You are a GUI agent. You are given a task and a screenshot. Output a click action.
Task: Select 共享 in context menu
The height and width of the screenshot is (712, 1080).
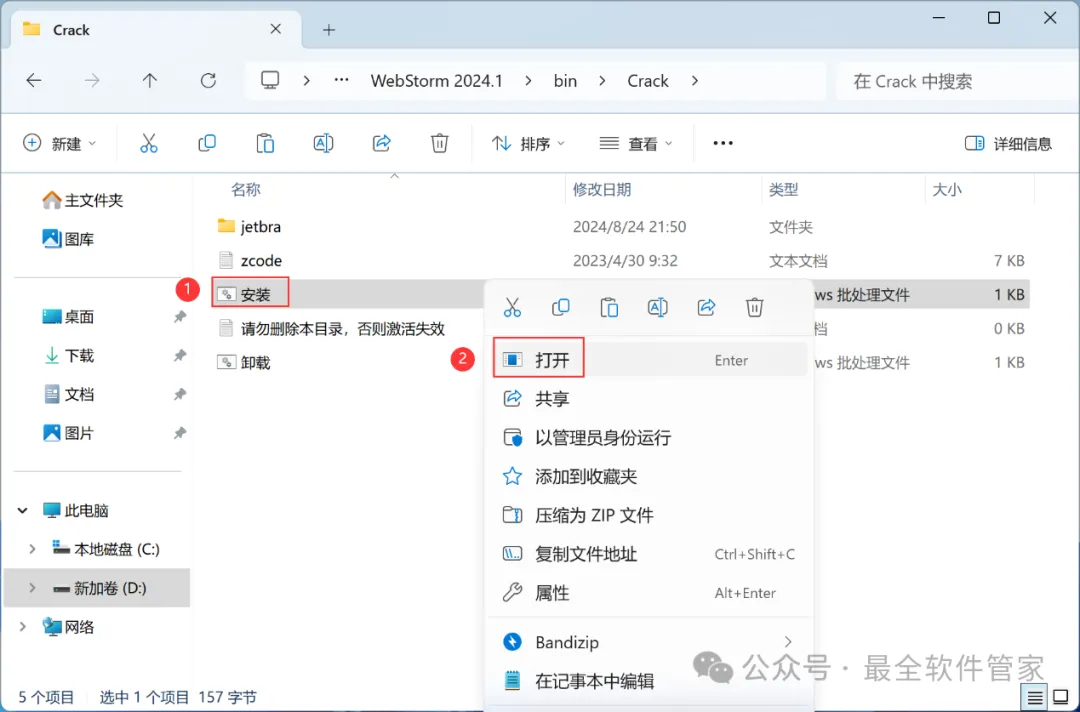650,399
